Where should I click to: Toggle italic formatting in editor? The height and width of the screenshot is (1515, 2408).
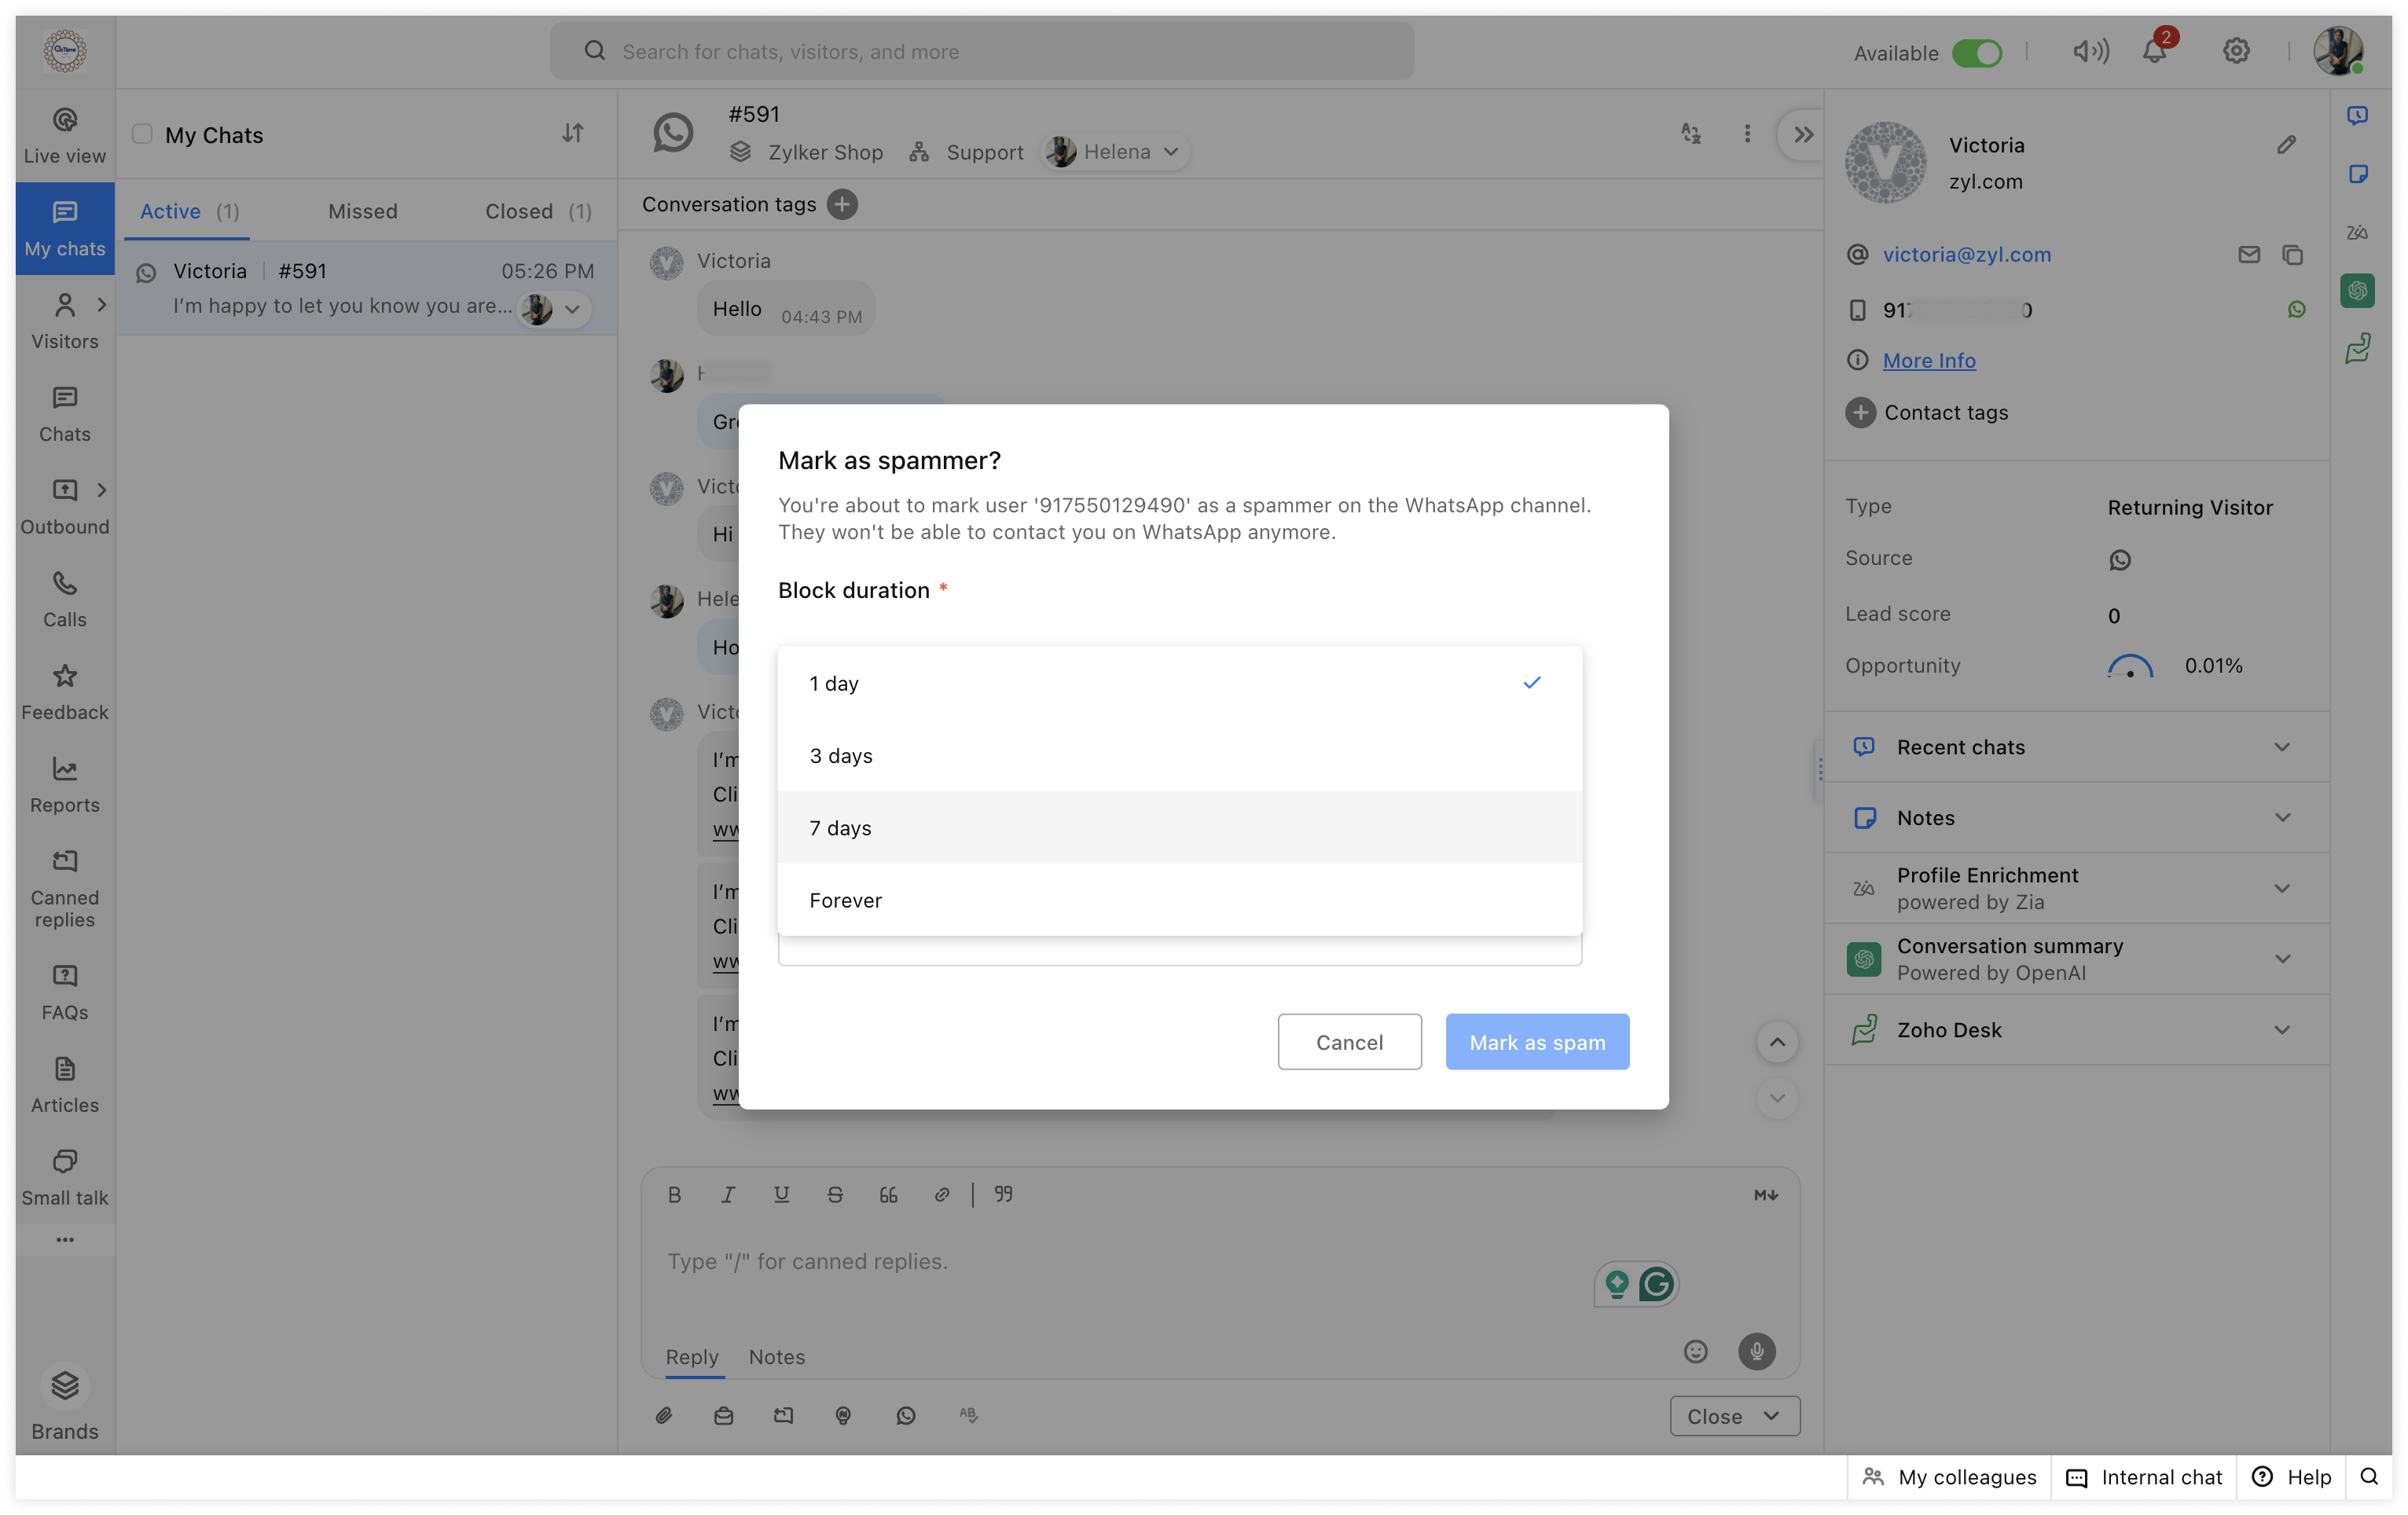pos(728,1194)
